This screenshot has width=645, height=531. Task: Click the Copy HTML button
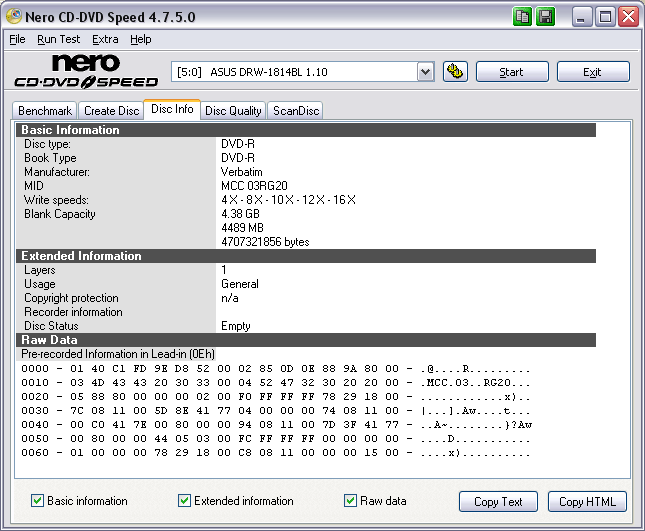point(587,501)
